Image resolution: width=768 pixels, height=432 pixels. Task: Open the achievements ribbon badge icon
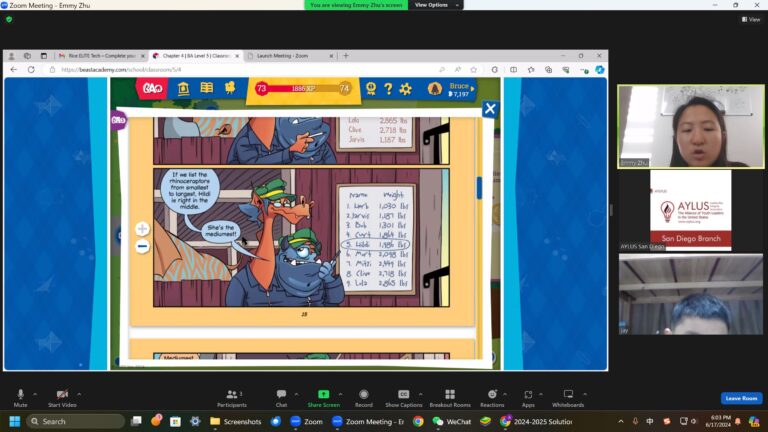coord(371,89)
